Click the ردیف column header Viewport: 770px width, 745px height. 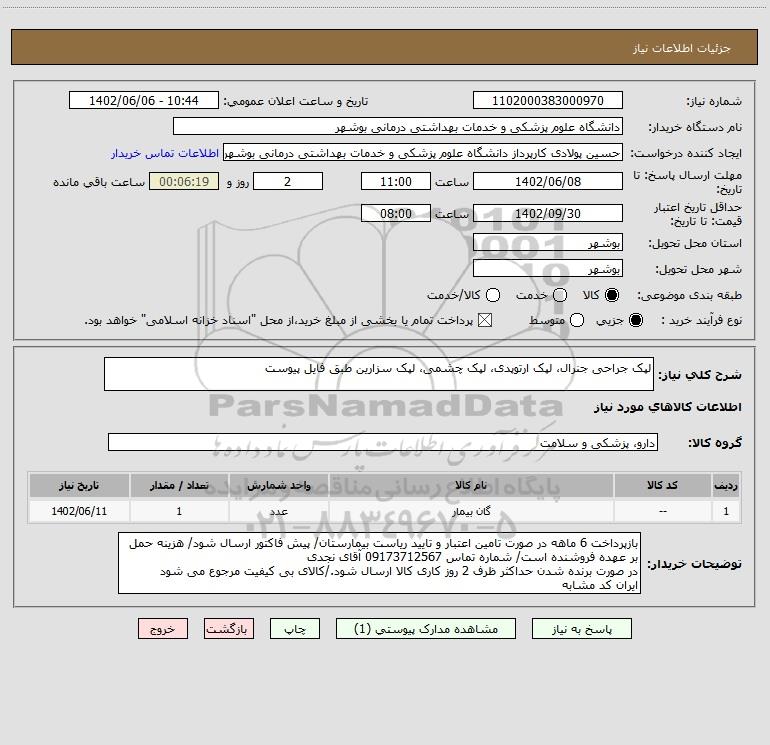pos(726,485)
